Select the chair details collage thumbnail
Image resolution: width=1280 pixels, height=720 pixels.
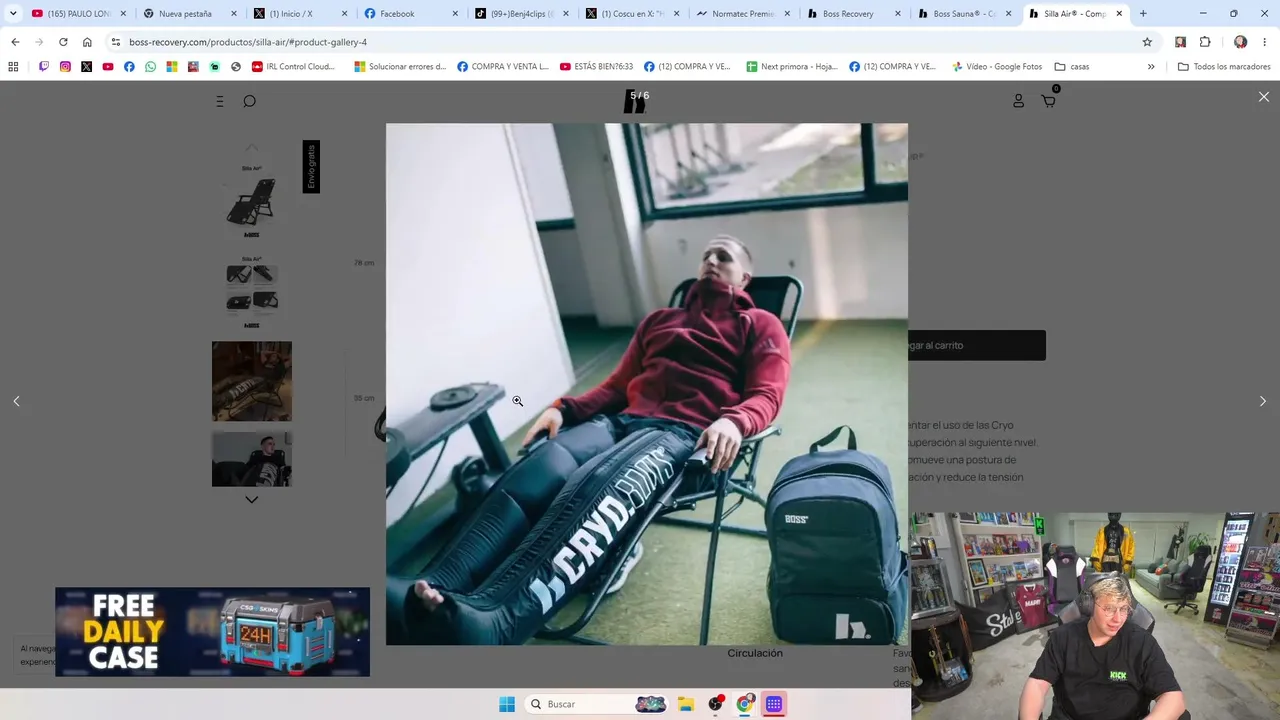(x=252, y=291)
